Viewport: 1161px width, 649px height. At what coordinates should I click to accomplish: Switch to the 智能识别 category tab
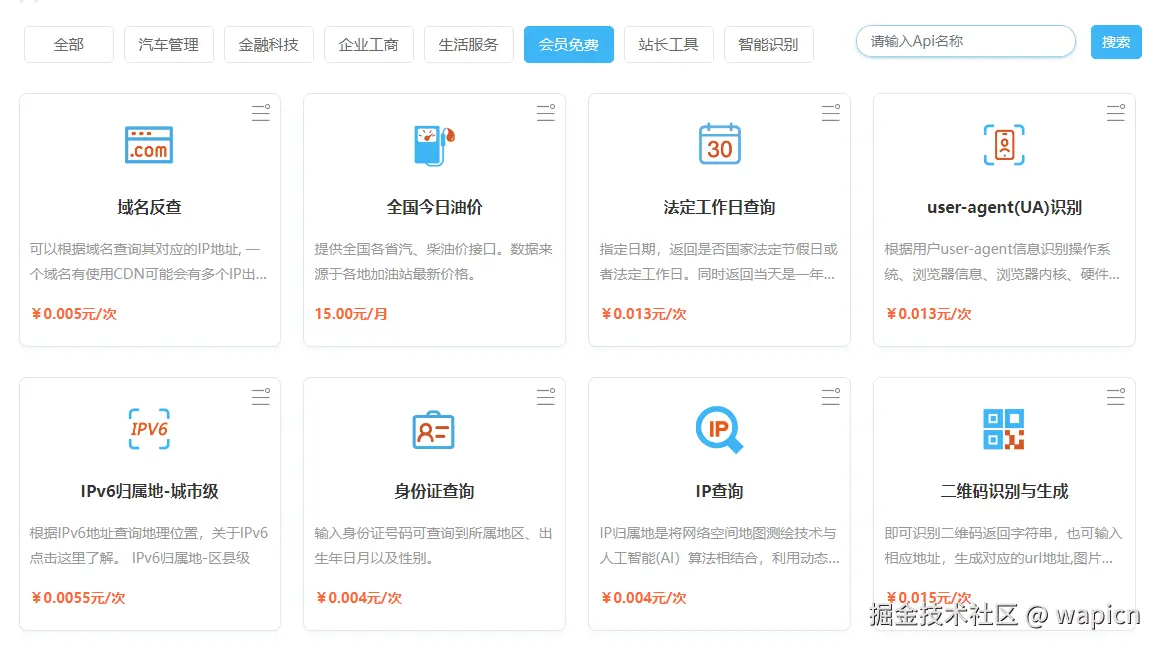point(768,44)
